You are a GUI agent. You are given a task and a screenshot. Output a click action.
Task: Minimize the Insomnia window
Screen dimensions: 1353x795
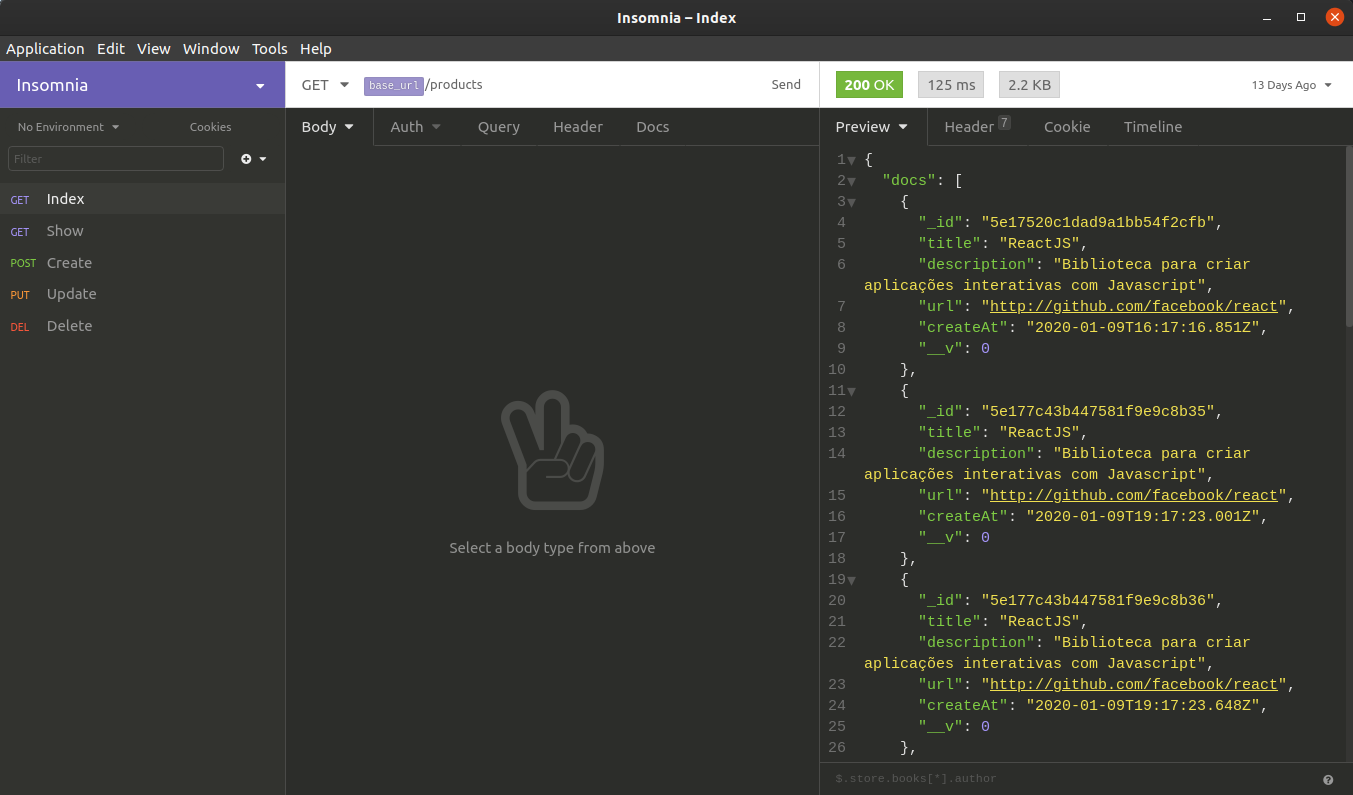1269,17
